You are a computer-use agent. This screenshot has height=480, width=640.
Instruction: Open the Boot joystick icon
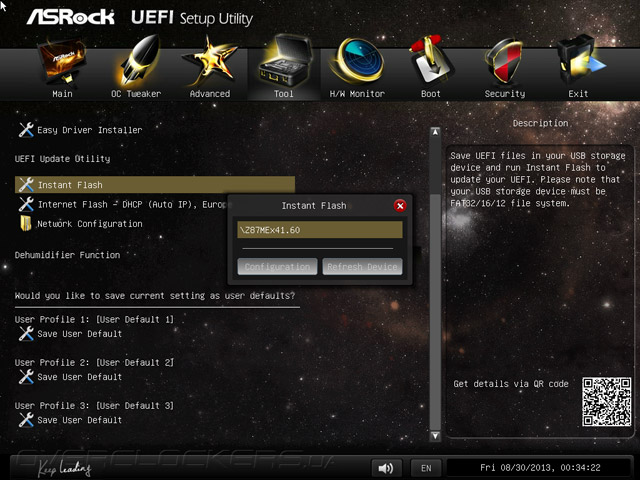(431, 60)
